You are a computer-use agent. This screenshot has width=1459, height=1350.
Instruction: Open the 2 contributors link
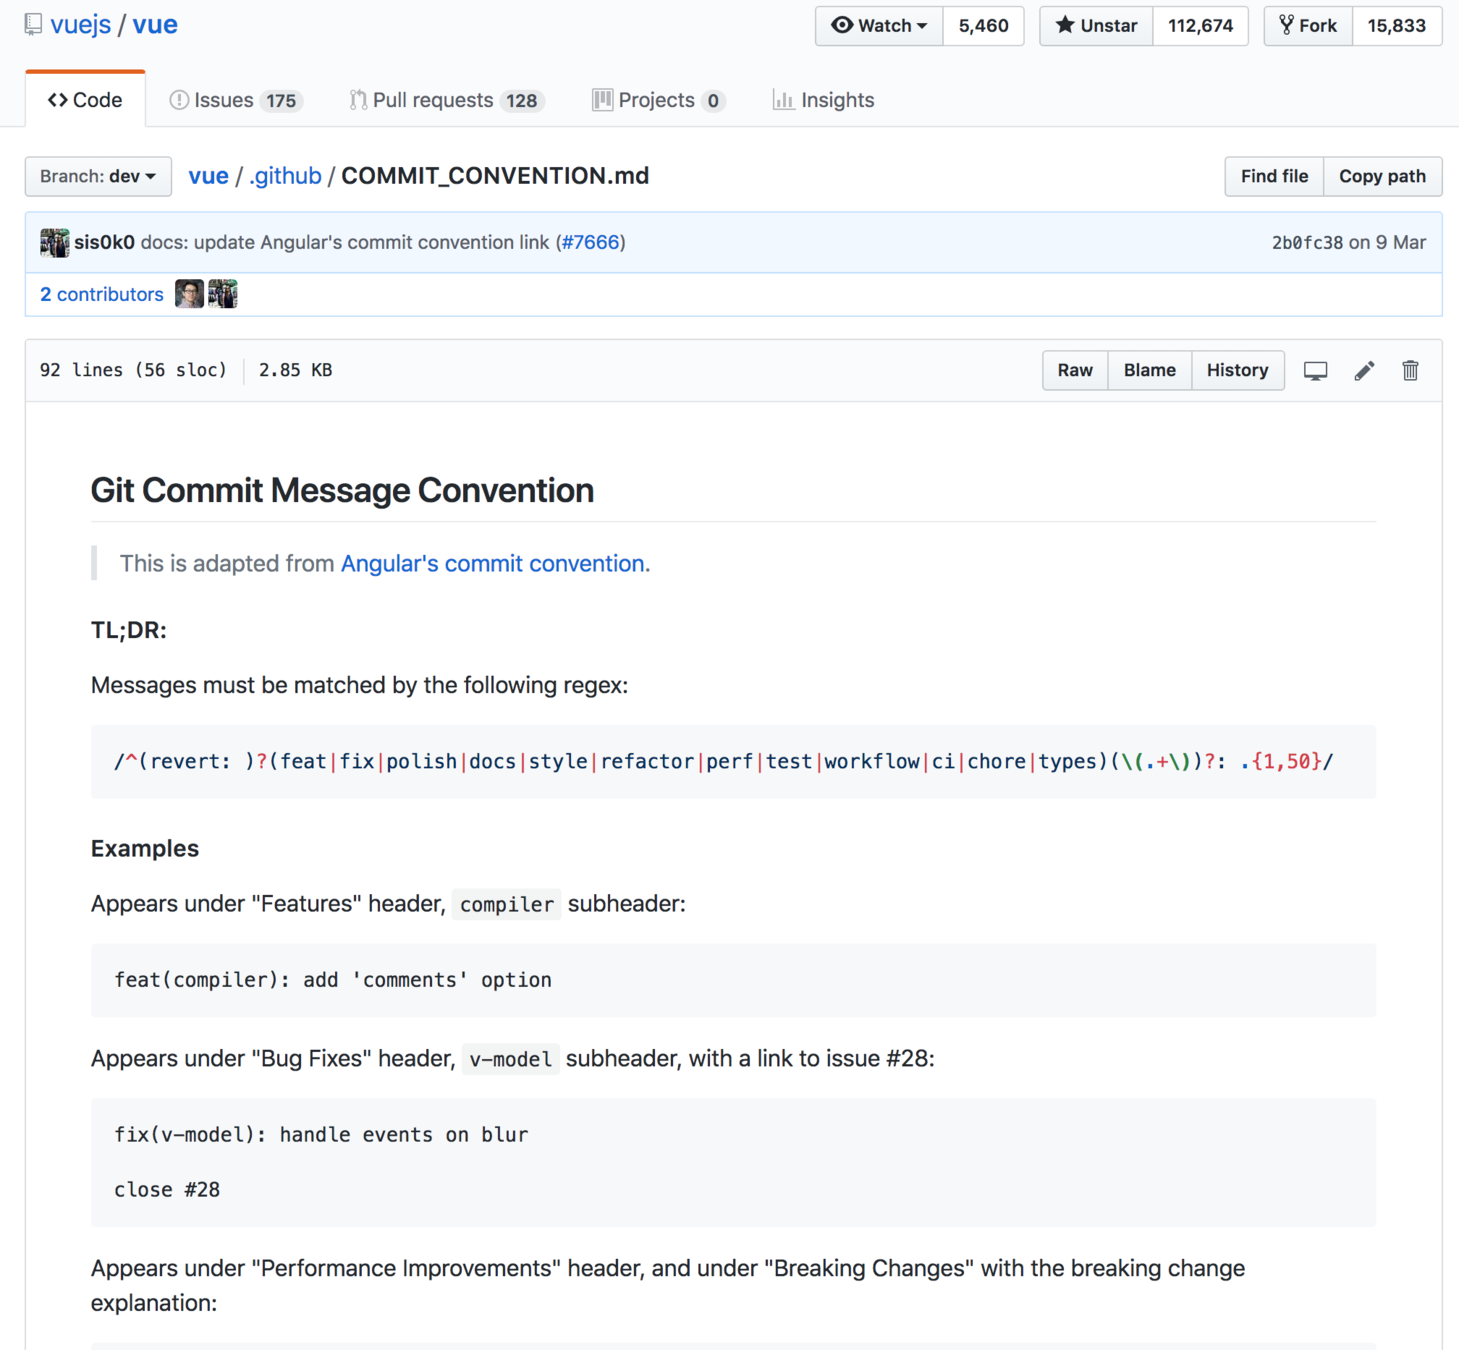point(101,294)
